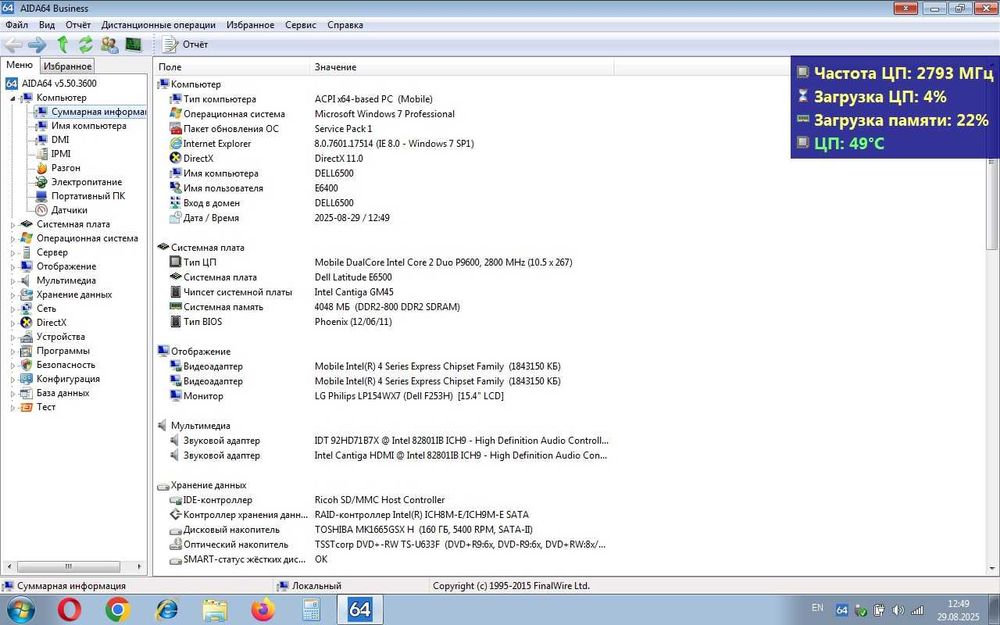Expand the Операционная система tree node
Screen dimensions: 1000x625
pyautogui.click(x=13, y=239)
